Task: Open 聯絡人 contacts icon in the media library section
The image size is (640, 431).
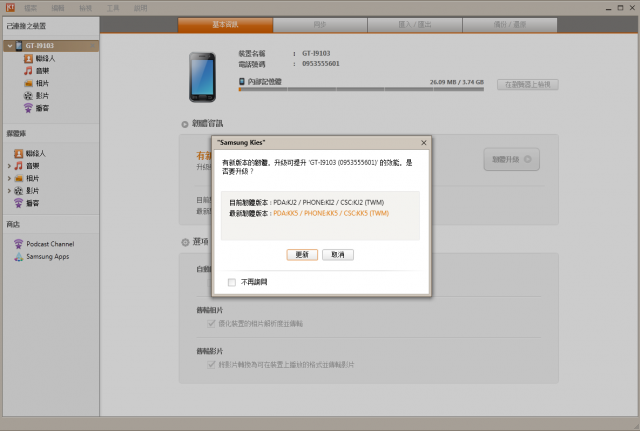Action: [18, 153]
